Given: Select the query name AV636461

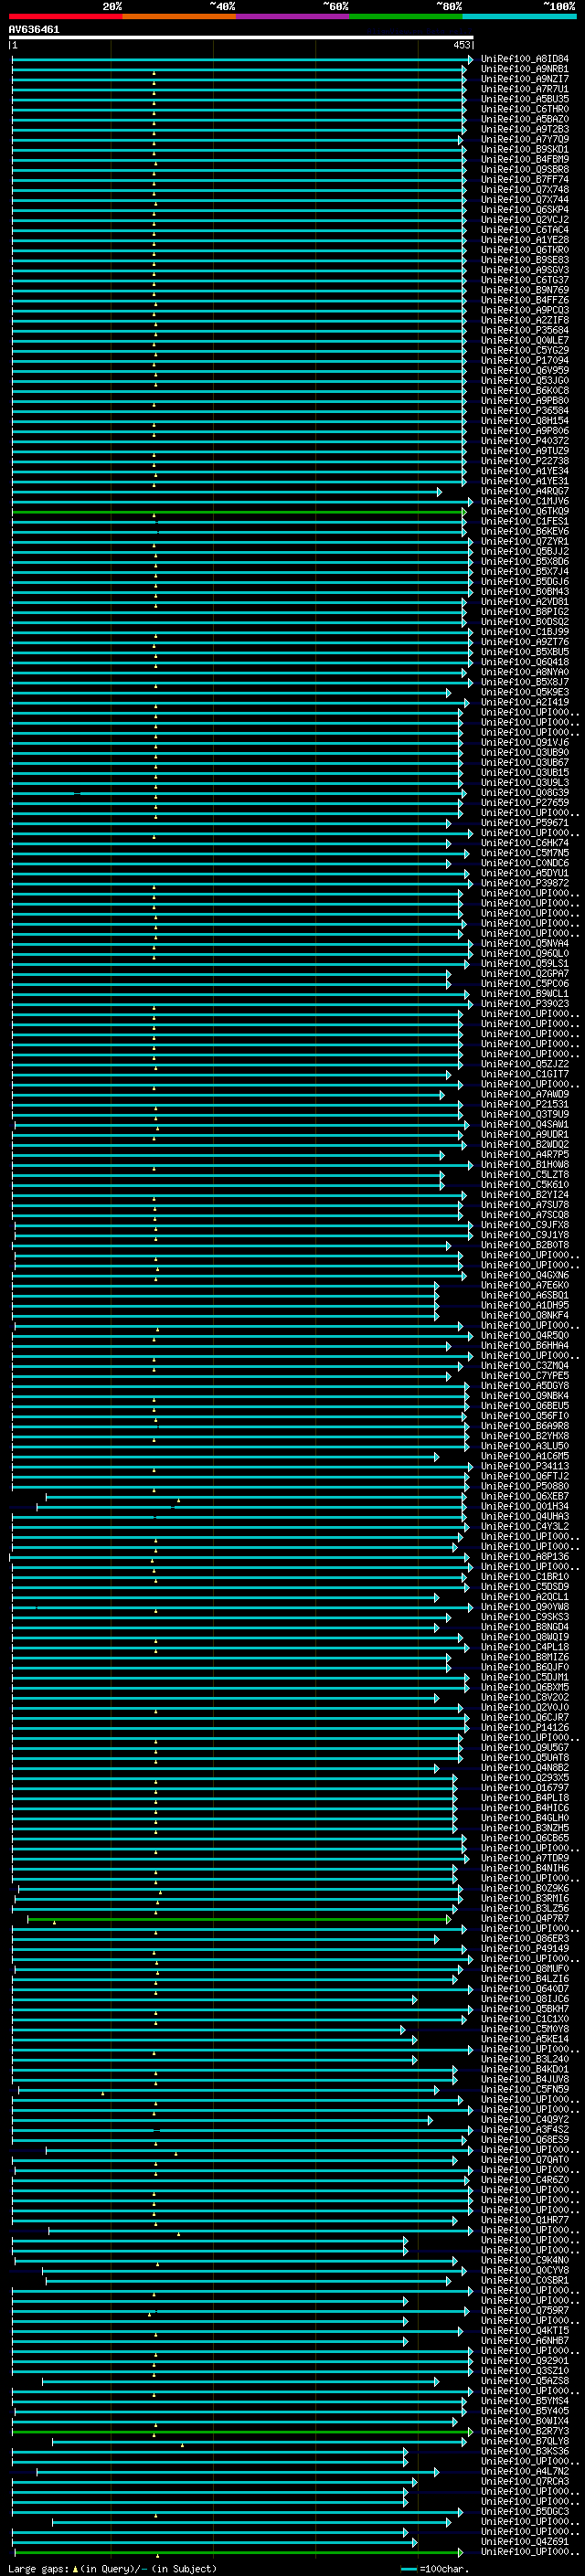Looking at the screenshot, I should pyautogui.click(x=34, y=30).
